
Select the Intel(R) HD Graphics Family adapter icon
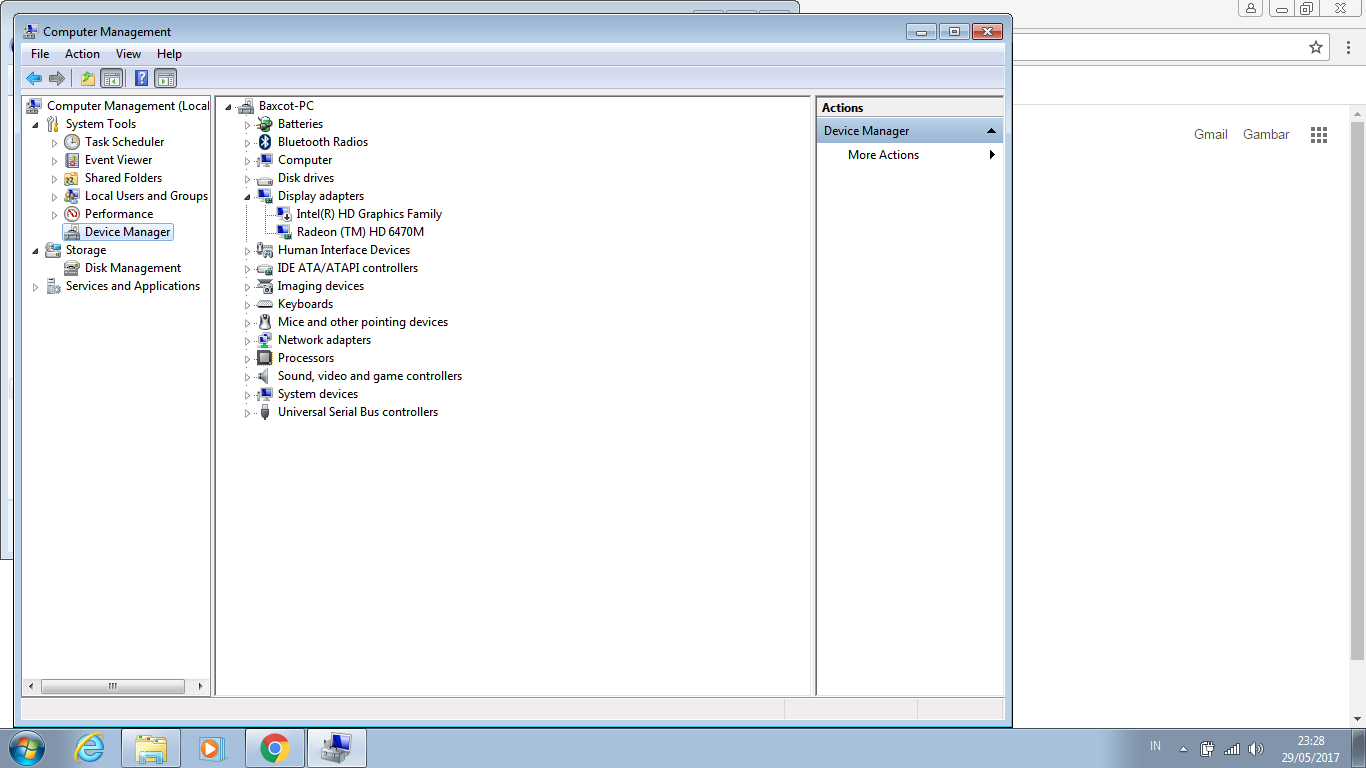pos(284,214)
